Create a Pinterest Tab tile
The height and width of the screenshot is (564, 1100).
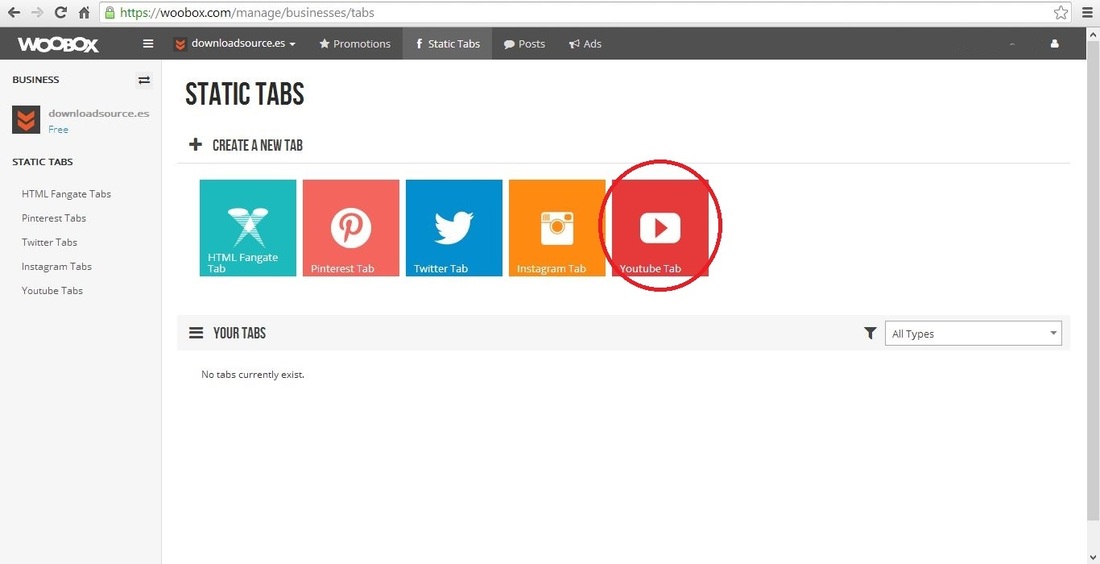(351, 228)
